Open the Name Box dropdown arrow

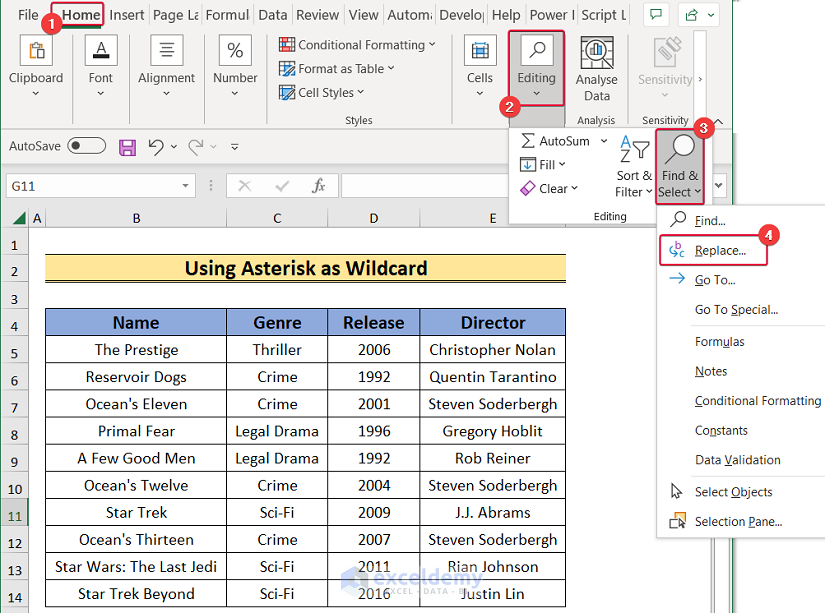coord(186,186)
